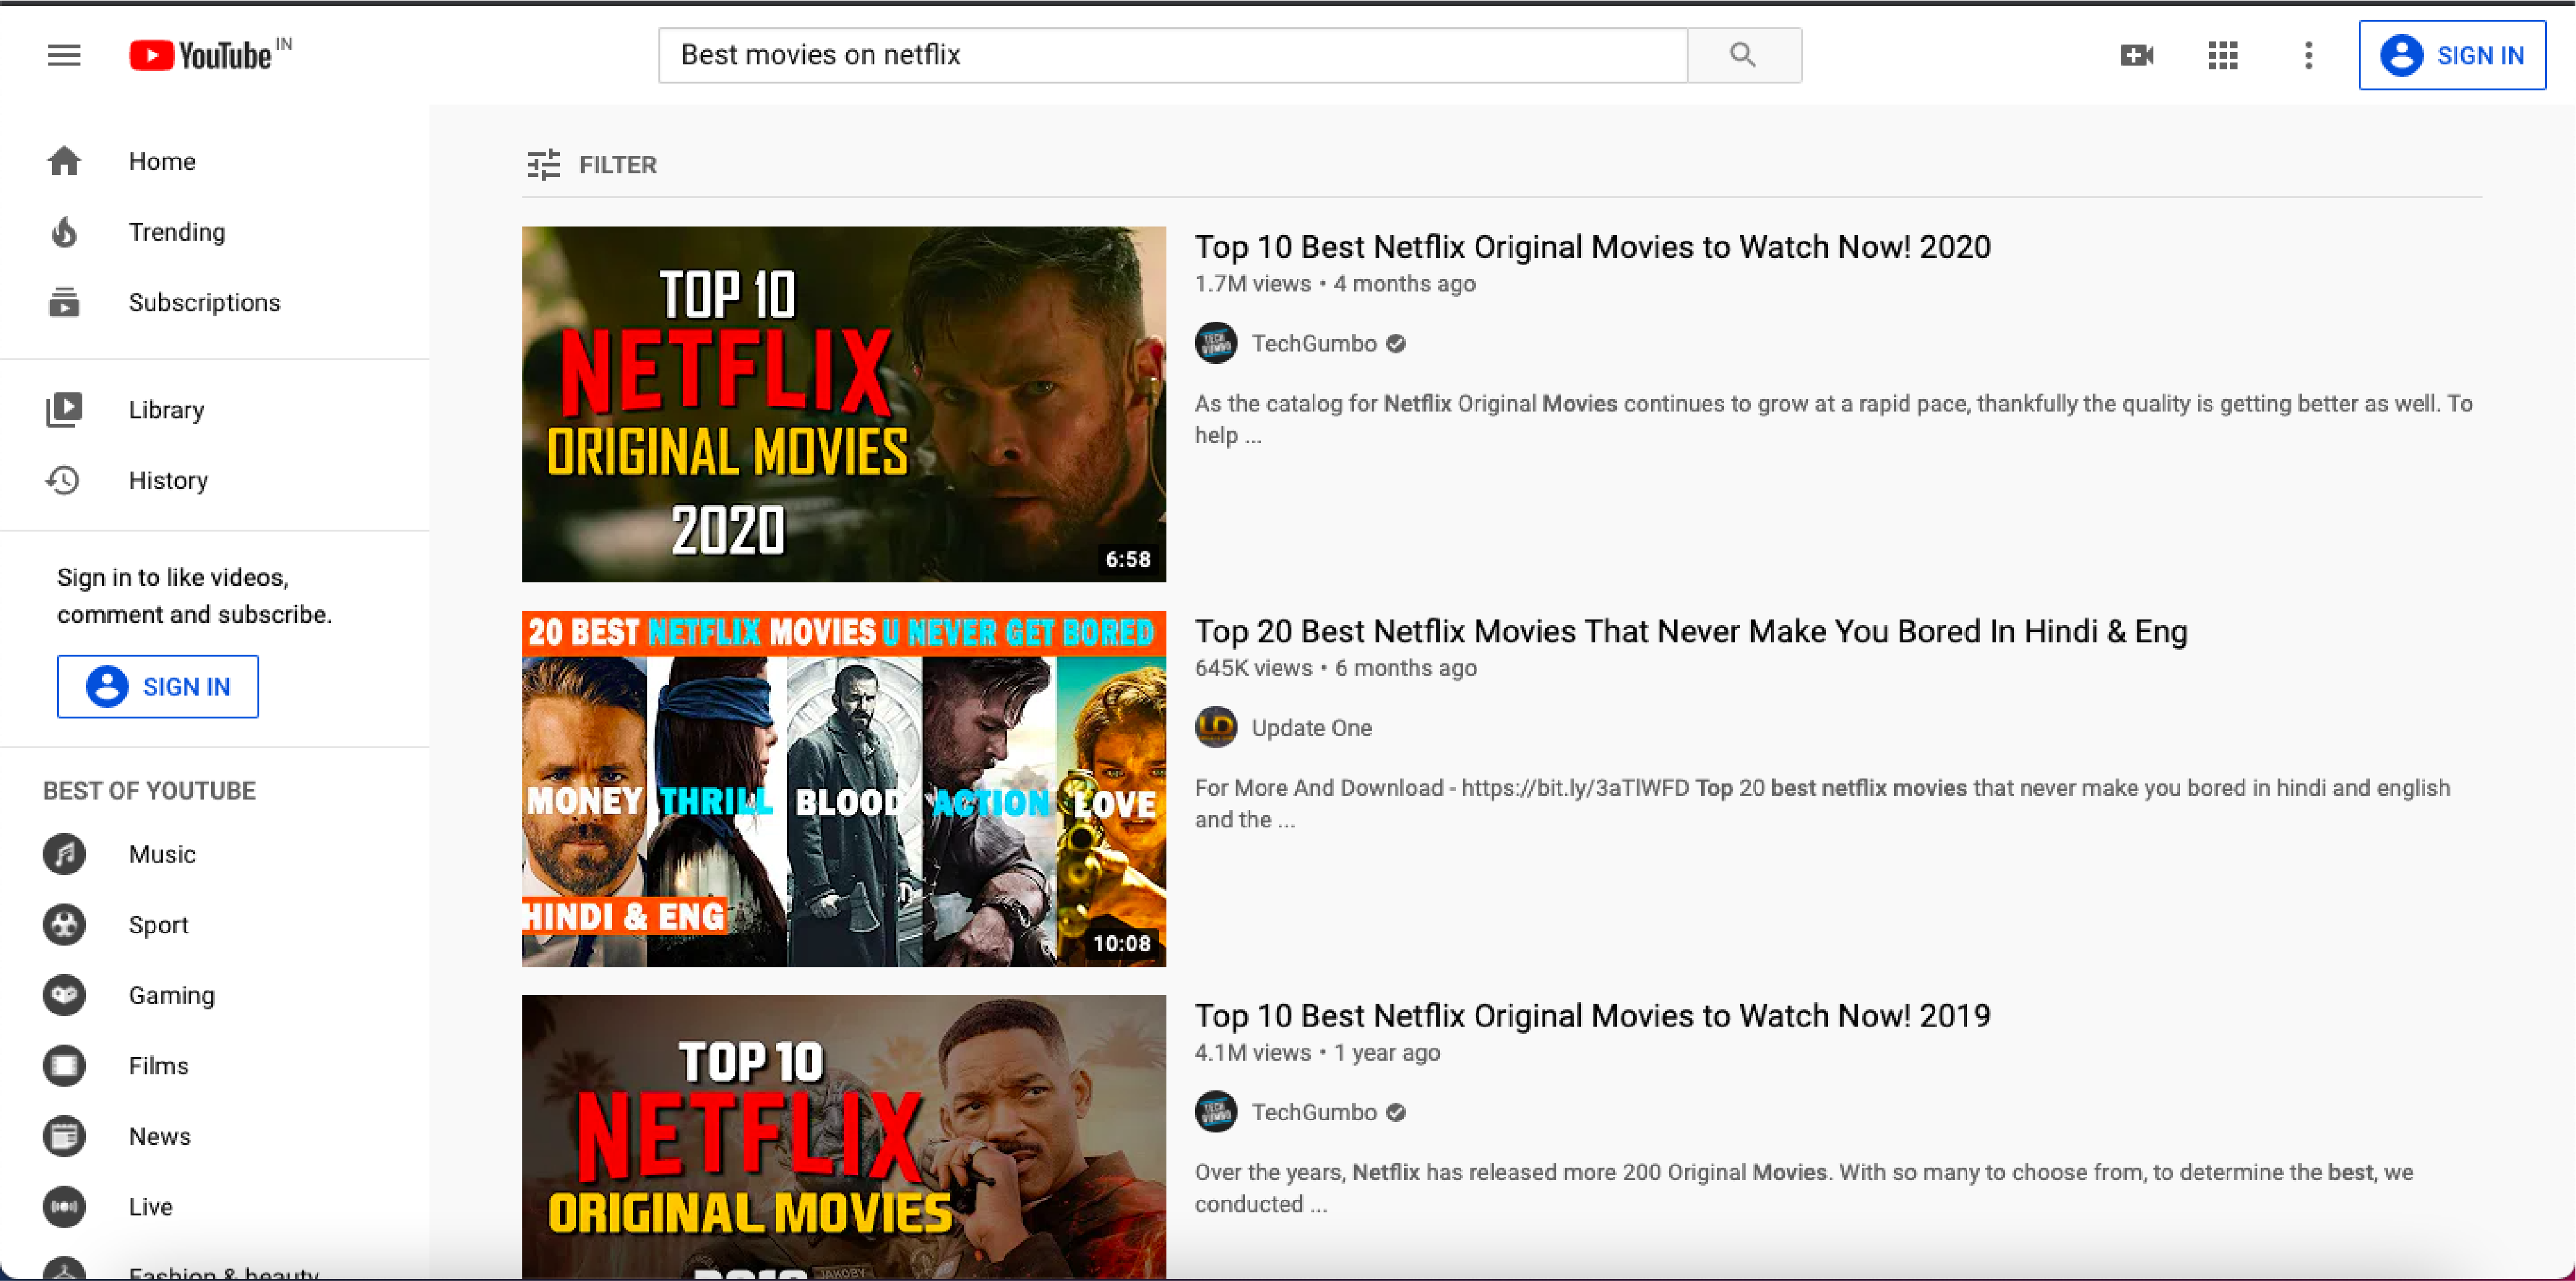Click the Update One channel avatar
2576x1281 pixels.
click(1215, 727)
